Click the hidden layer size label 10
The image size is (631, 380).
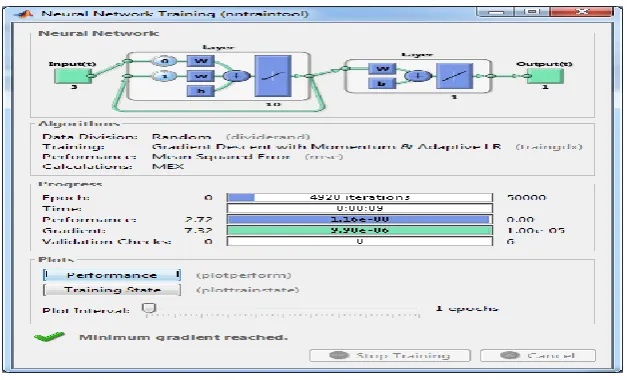(x=273, y=104)
